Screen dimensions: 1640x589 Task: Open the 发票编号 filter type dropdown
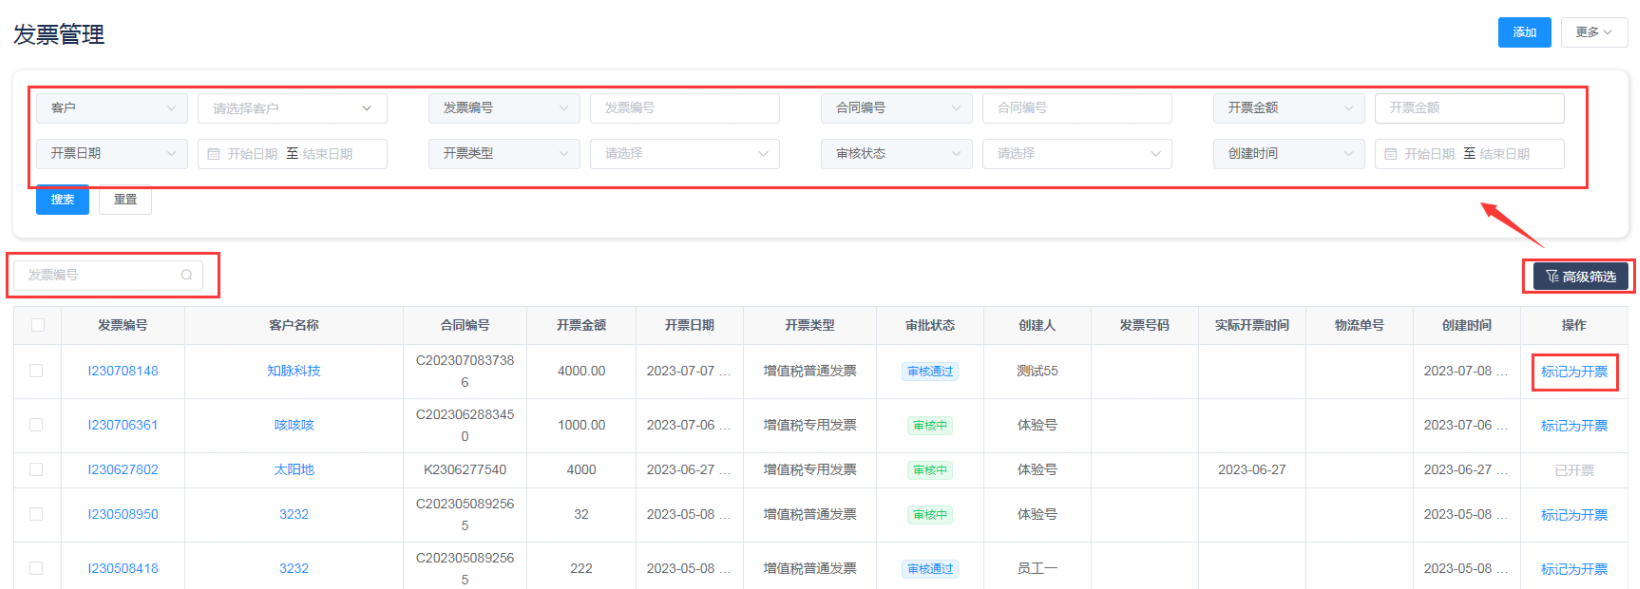504,108
